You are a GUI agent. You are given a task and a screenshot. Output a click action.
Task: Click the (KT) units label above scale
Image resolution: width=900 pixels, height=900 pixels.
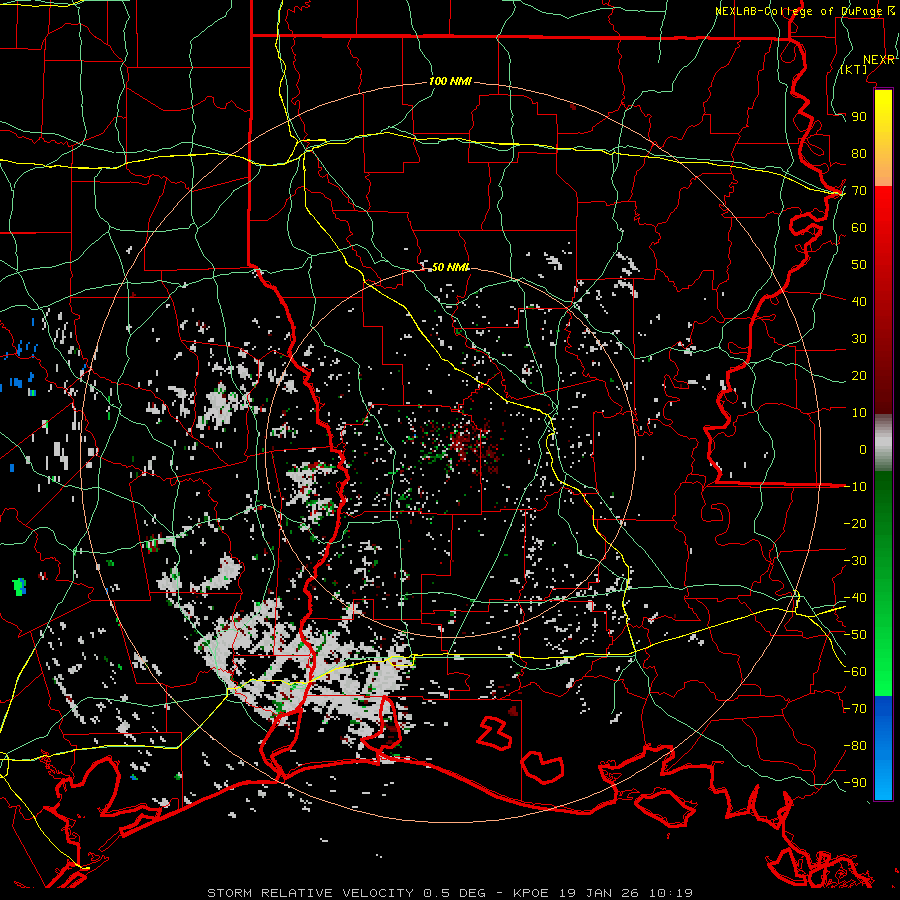tap(854, 69)
